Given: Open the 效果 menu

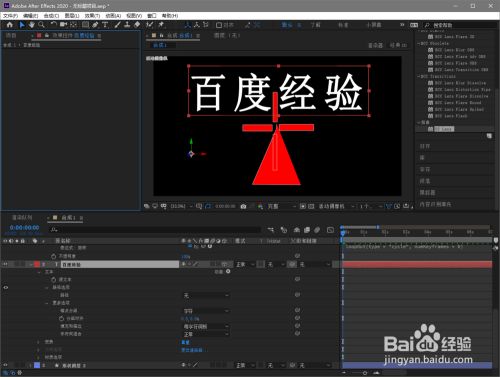Looking at the screenshot, I should [92, 16].
